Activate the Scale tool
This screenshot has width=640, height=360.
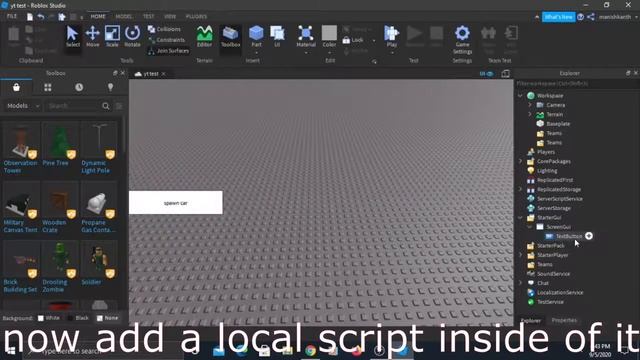pos(112,36)
